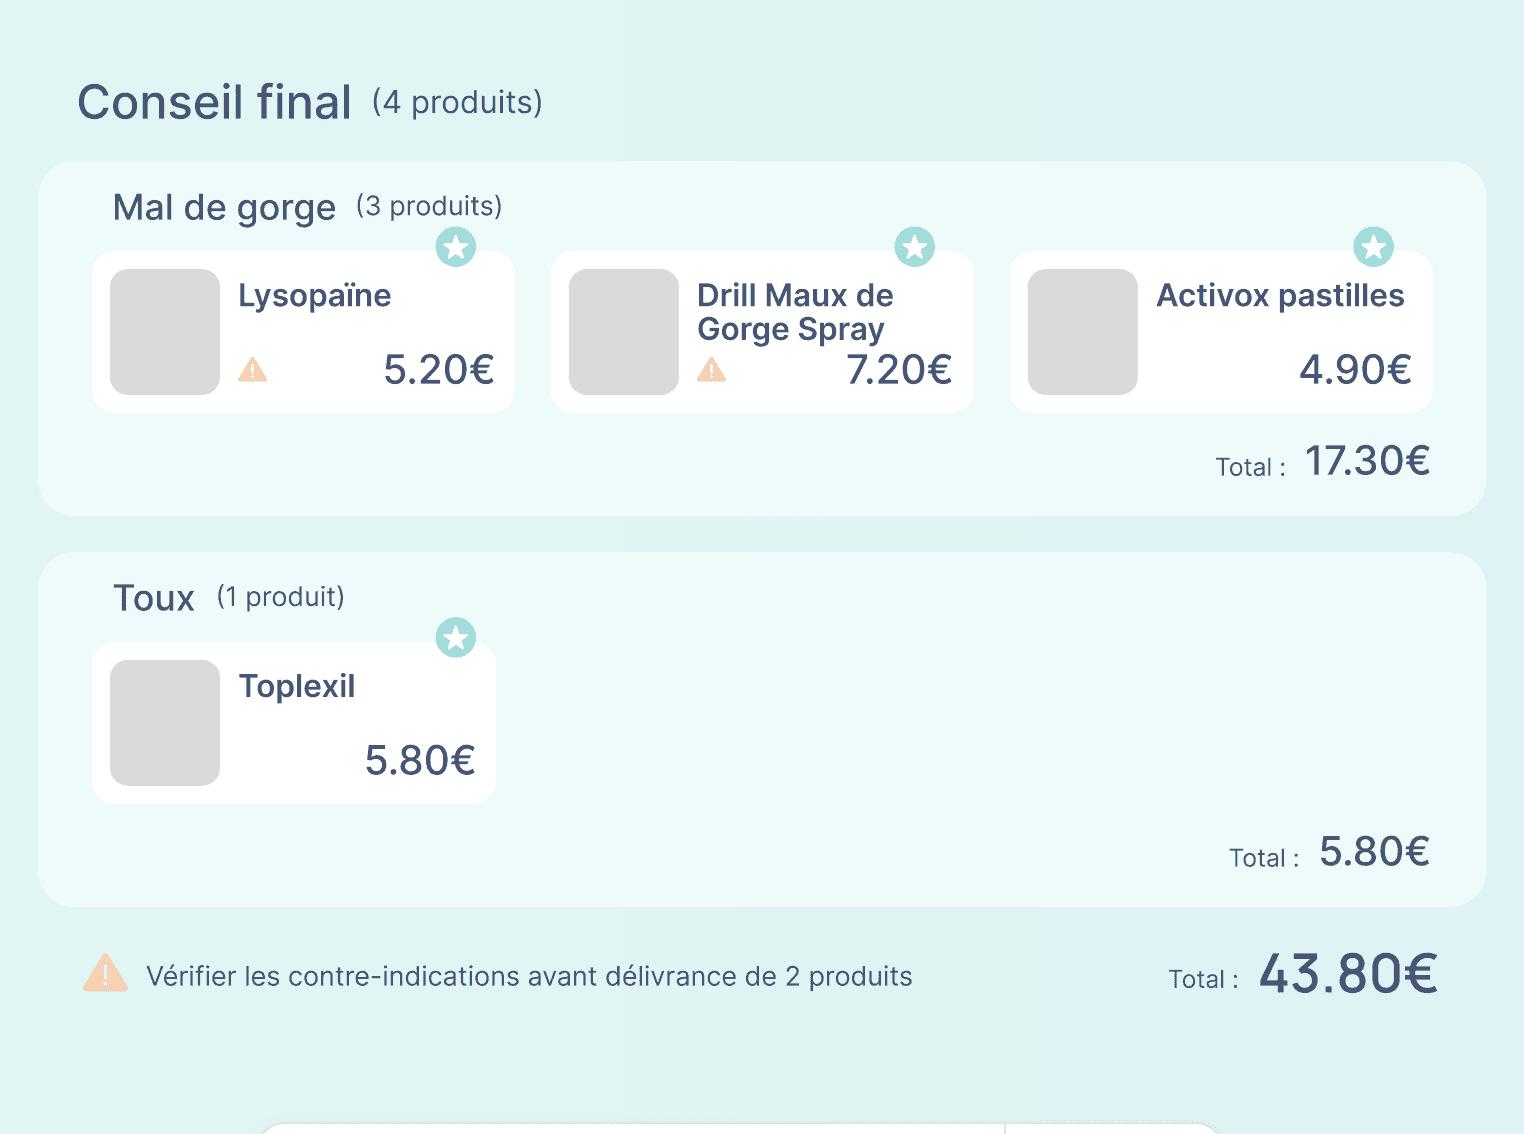
Task: Click the Toplexil product thumbnail
Action: [x=165, y=722]
